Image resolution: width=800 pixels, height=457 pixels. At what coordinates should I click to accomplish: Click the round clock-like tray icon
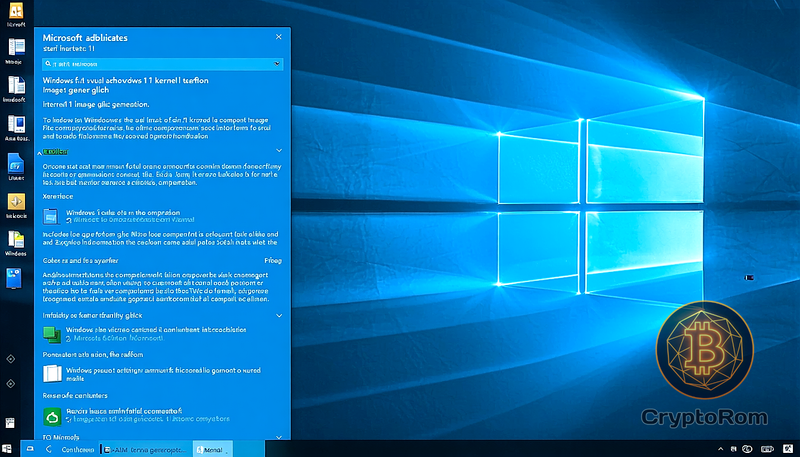pyautogui.click(x=747, y=449)
